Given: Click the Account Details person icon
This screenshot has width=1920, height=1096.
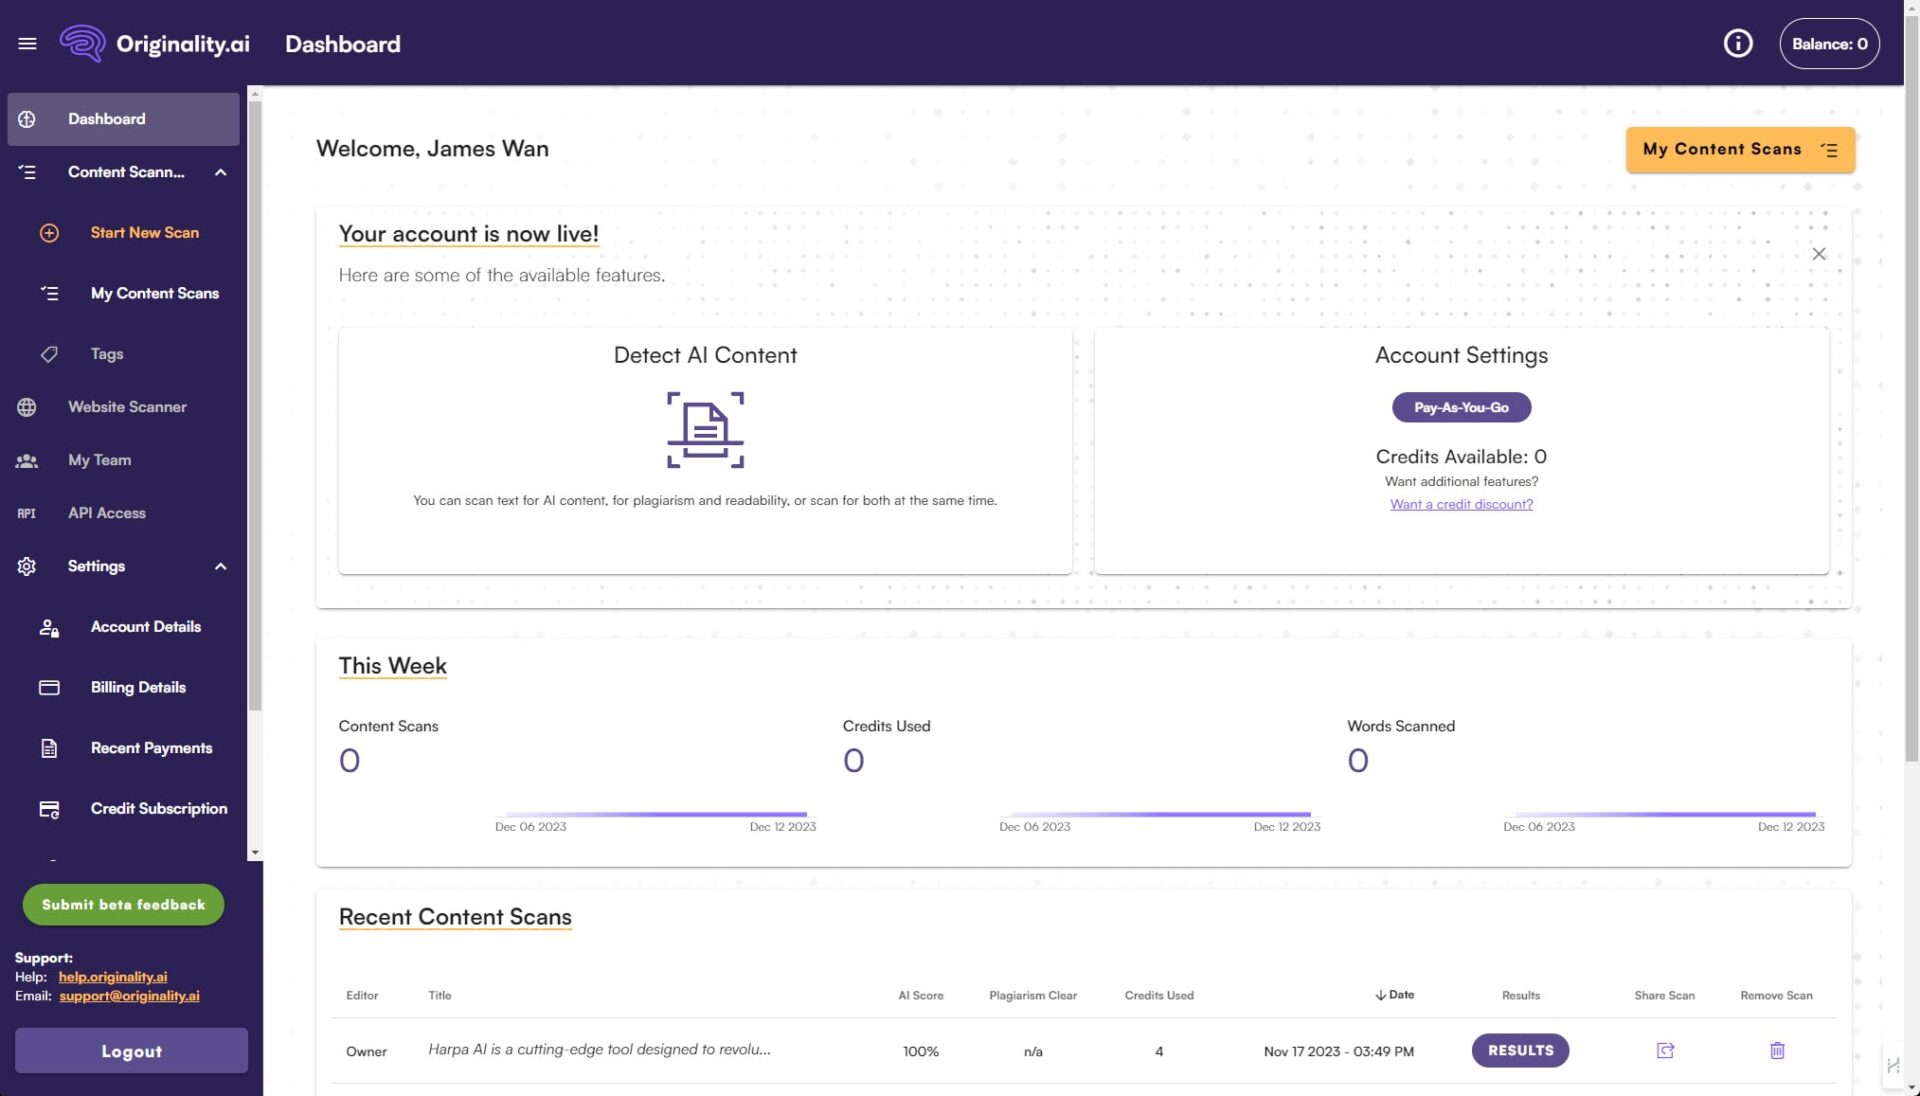Looking at the screenshot, I should (x=49, y=628).
